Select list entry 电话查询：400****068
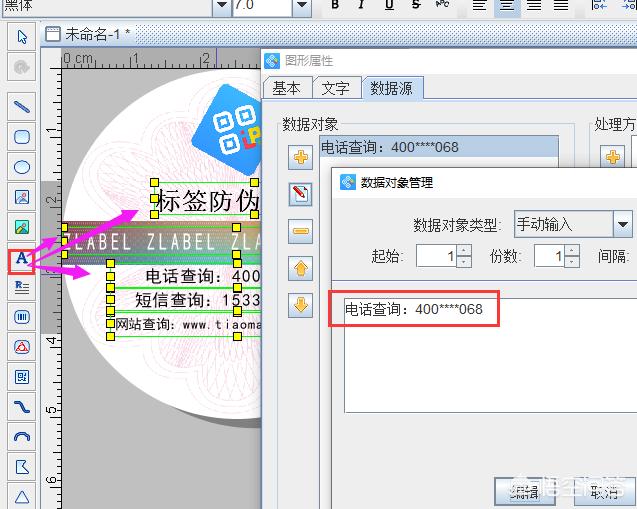The image size is (637, 509). point(439,147)
